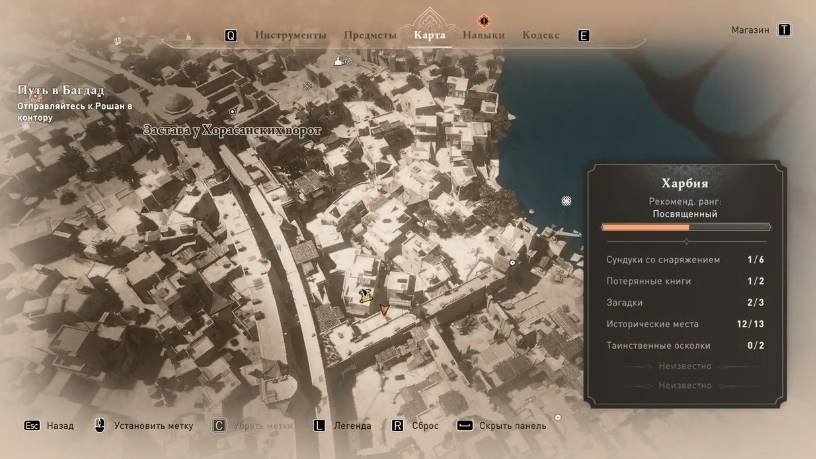Click the Рекоменд. ранг label
The width and height of the screenshot is (816, 459).
(685, 201)
